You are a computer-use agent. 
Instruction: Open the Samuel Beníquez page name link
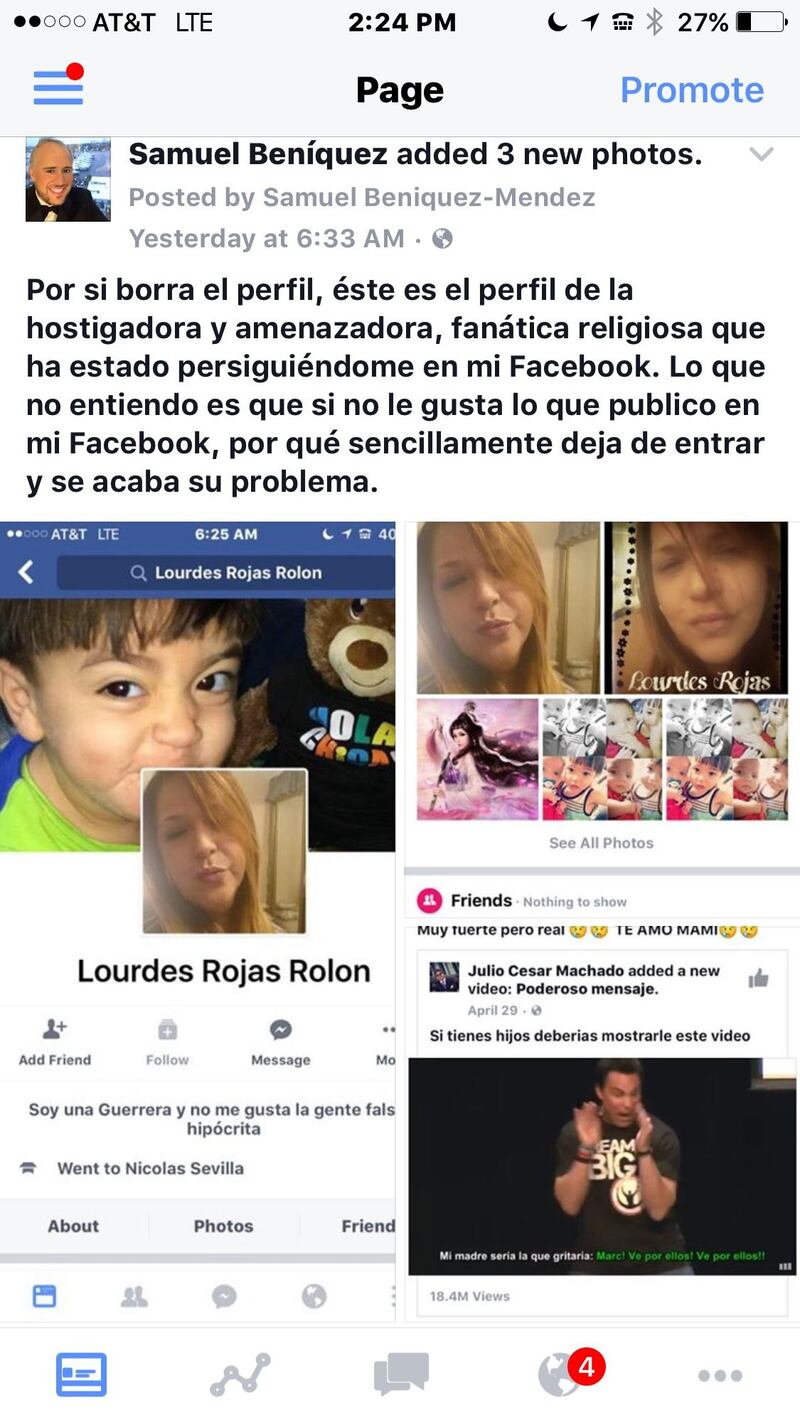[258, 154]
